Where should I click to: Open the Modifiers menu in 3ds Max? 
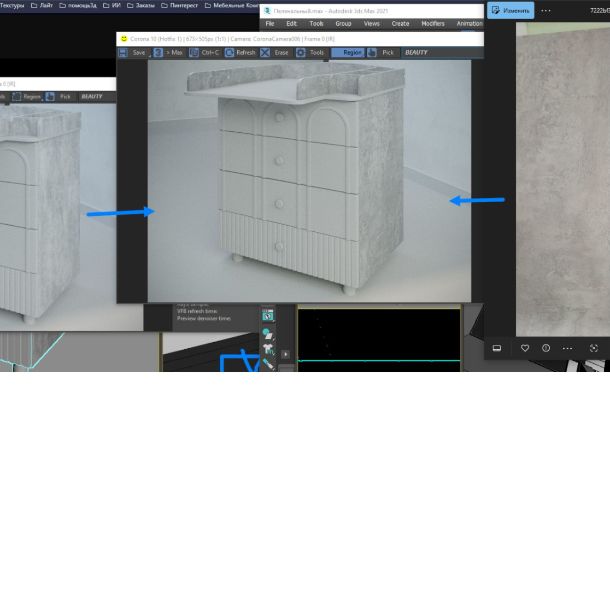pyautogui.click(x=432, y=23)
